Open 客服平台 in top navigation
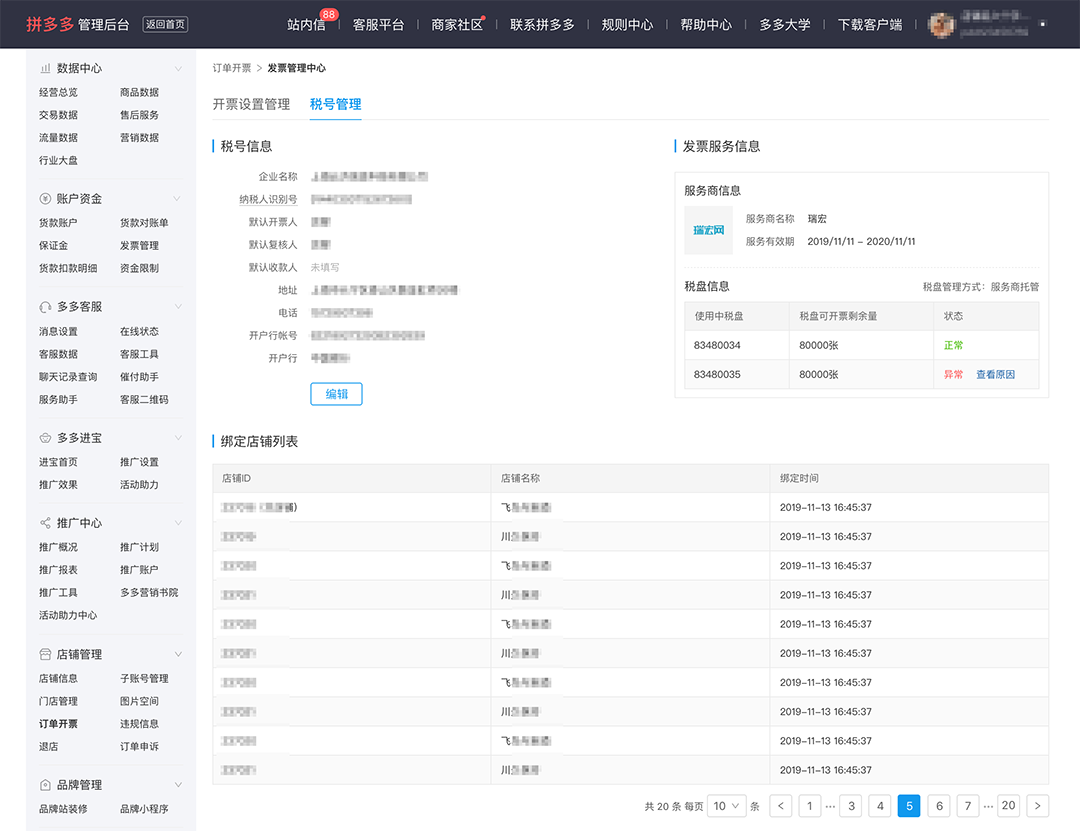The width and height of the screenshot is (1080, 831). 378,25
